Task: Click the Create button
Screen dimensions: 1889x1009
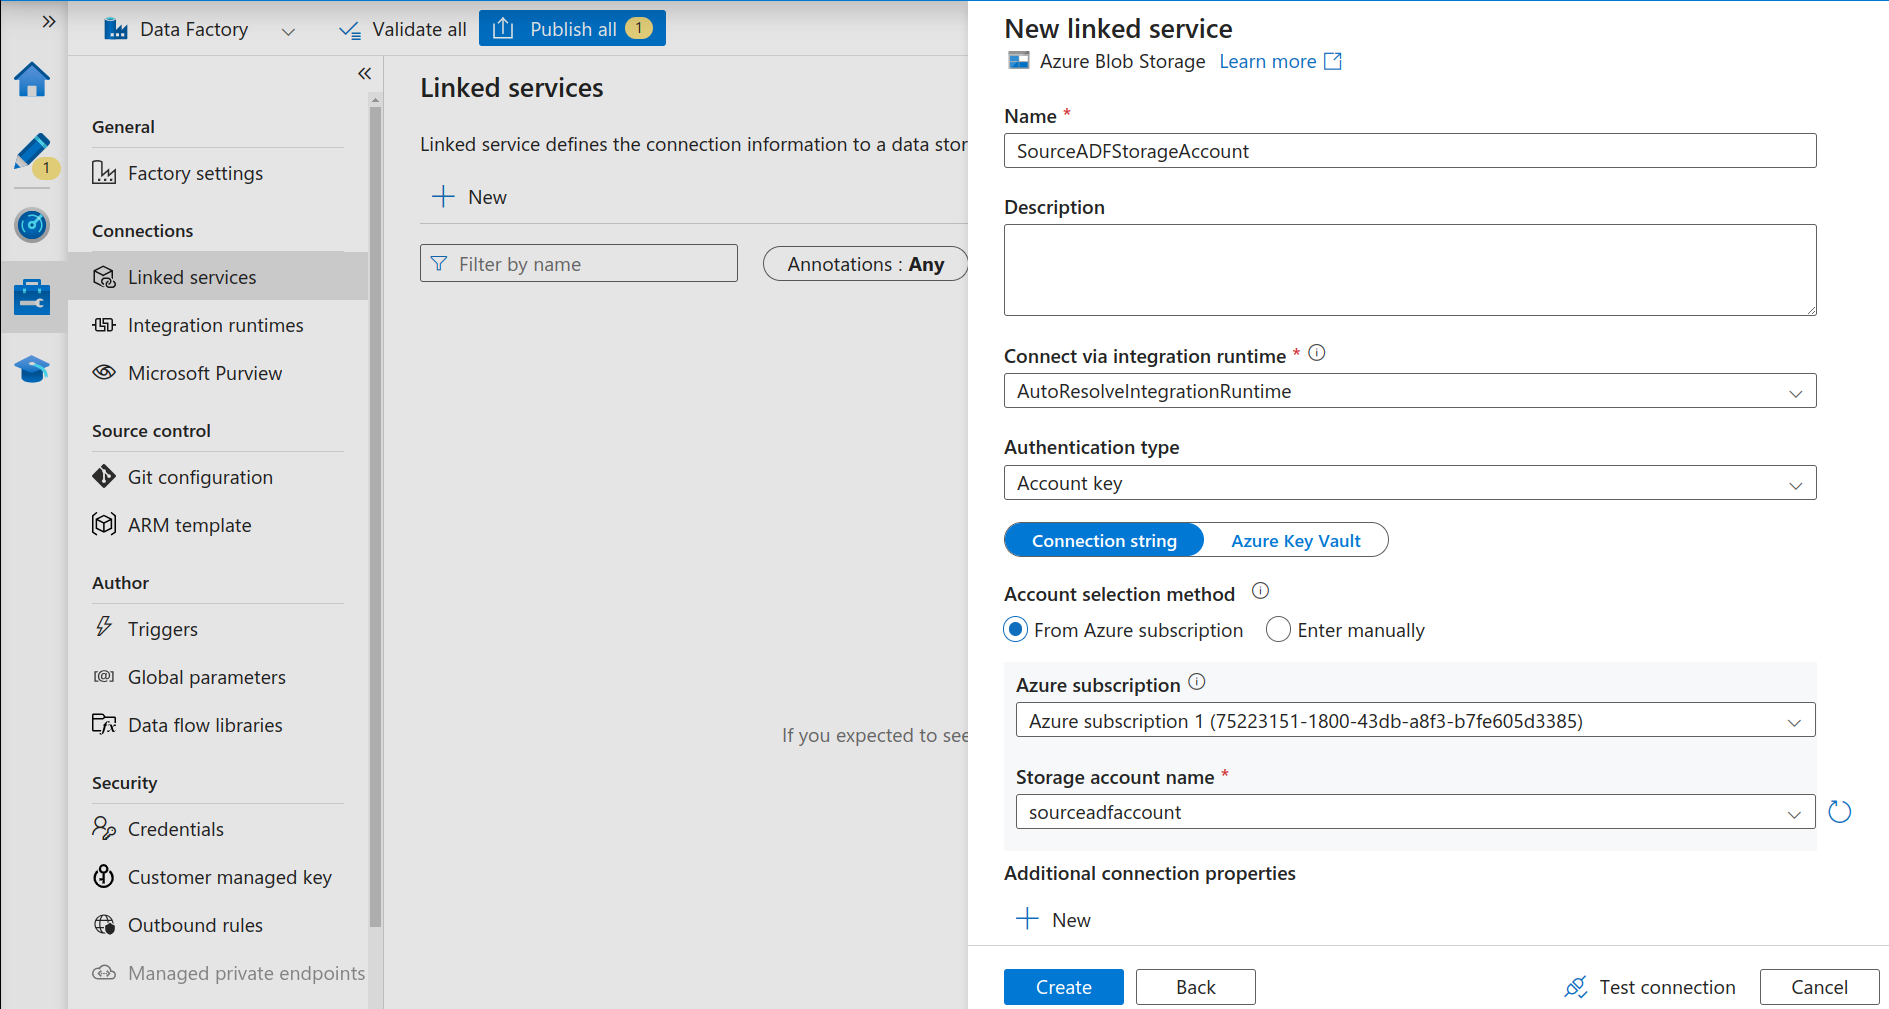Action: point(1063,987)
